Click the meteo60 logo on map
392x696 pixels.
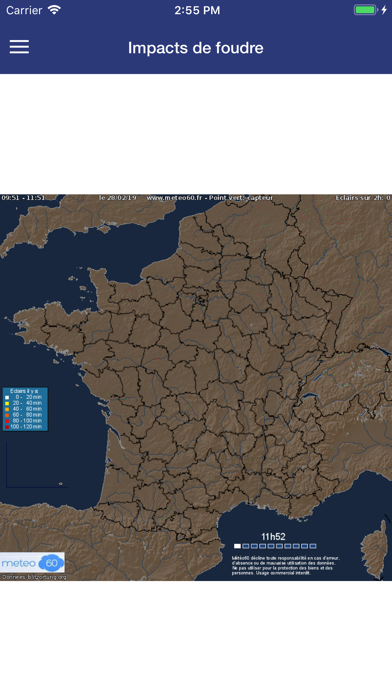[x=32, y=563]
